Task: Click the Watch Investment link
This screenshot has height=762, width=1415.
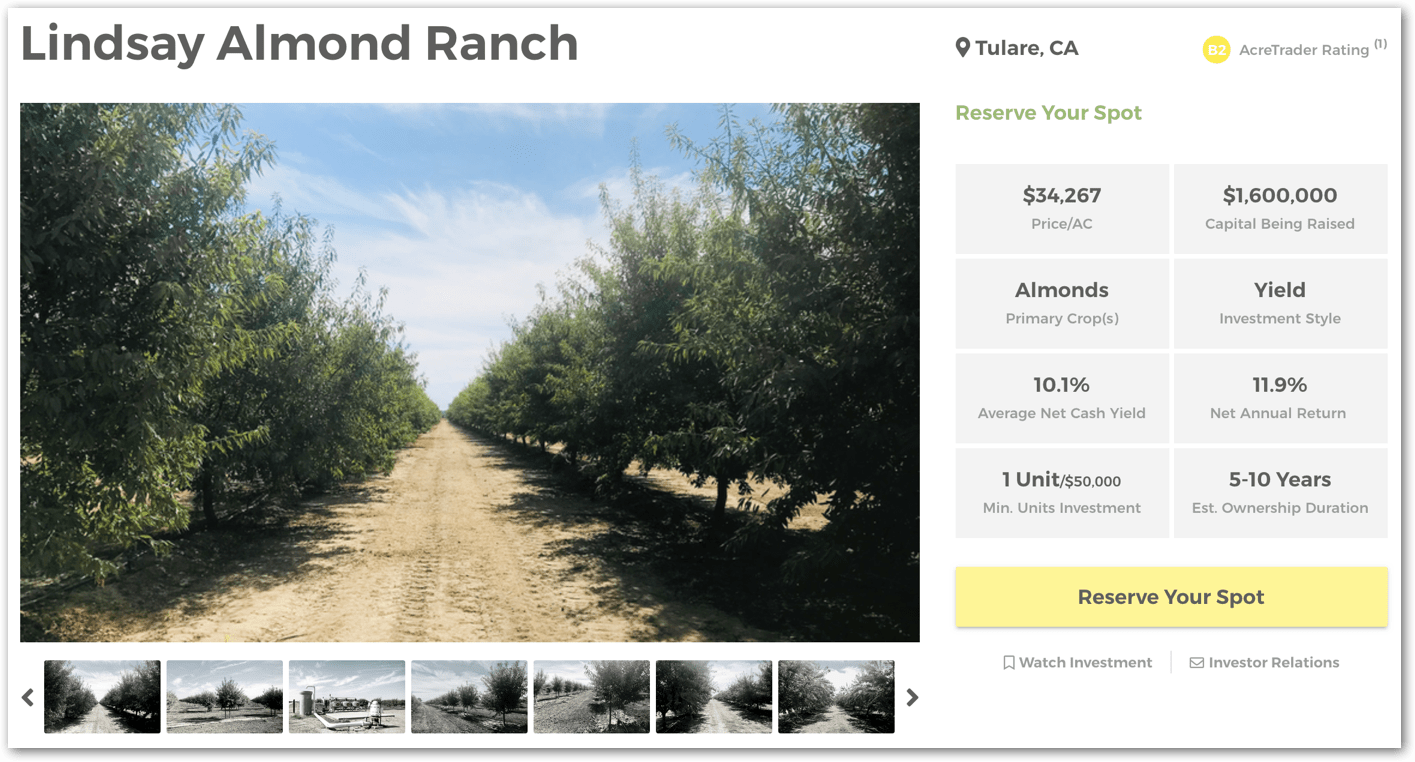Action: click(x=1085, y=663)
